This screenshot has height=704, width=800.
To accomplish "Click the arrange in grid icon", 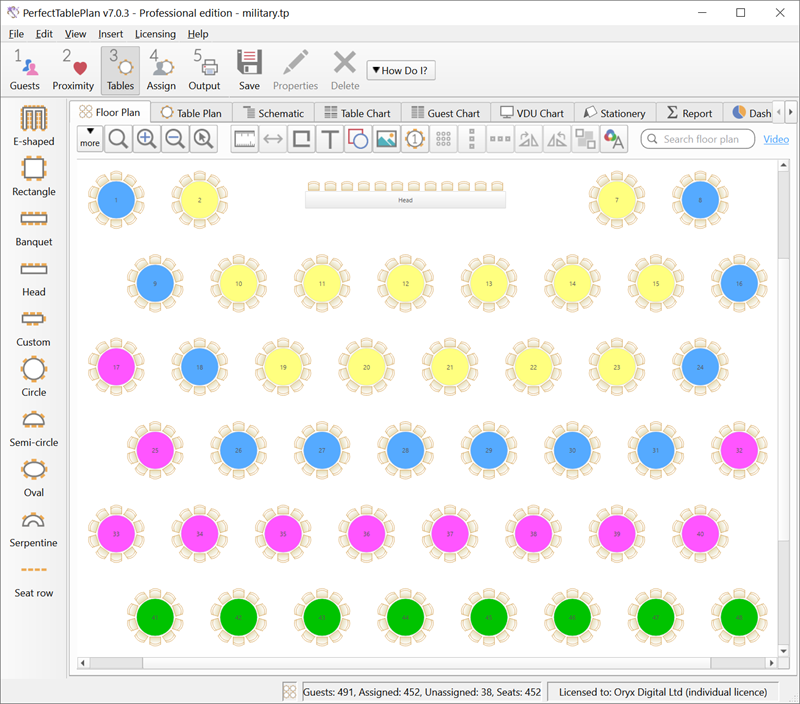I will point(443,139).
